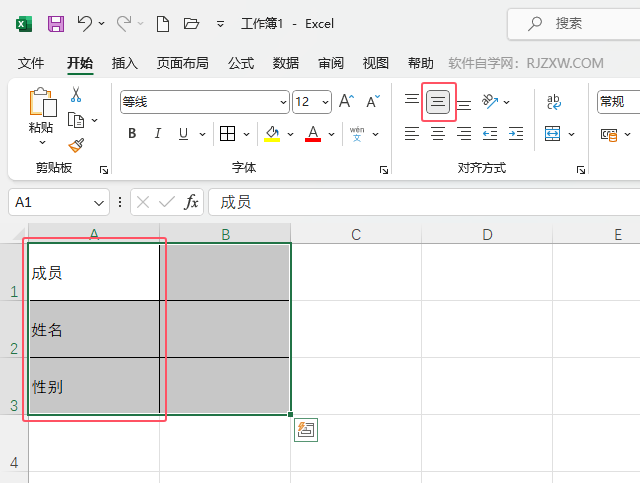The image size is (640, 483).
Task: Click the Open folder icon
Action: (191, 24)
